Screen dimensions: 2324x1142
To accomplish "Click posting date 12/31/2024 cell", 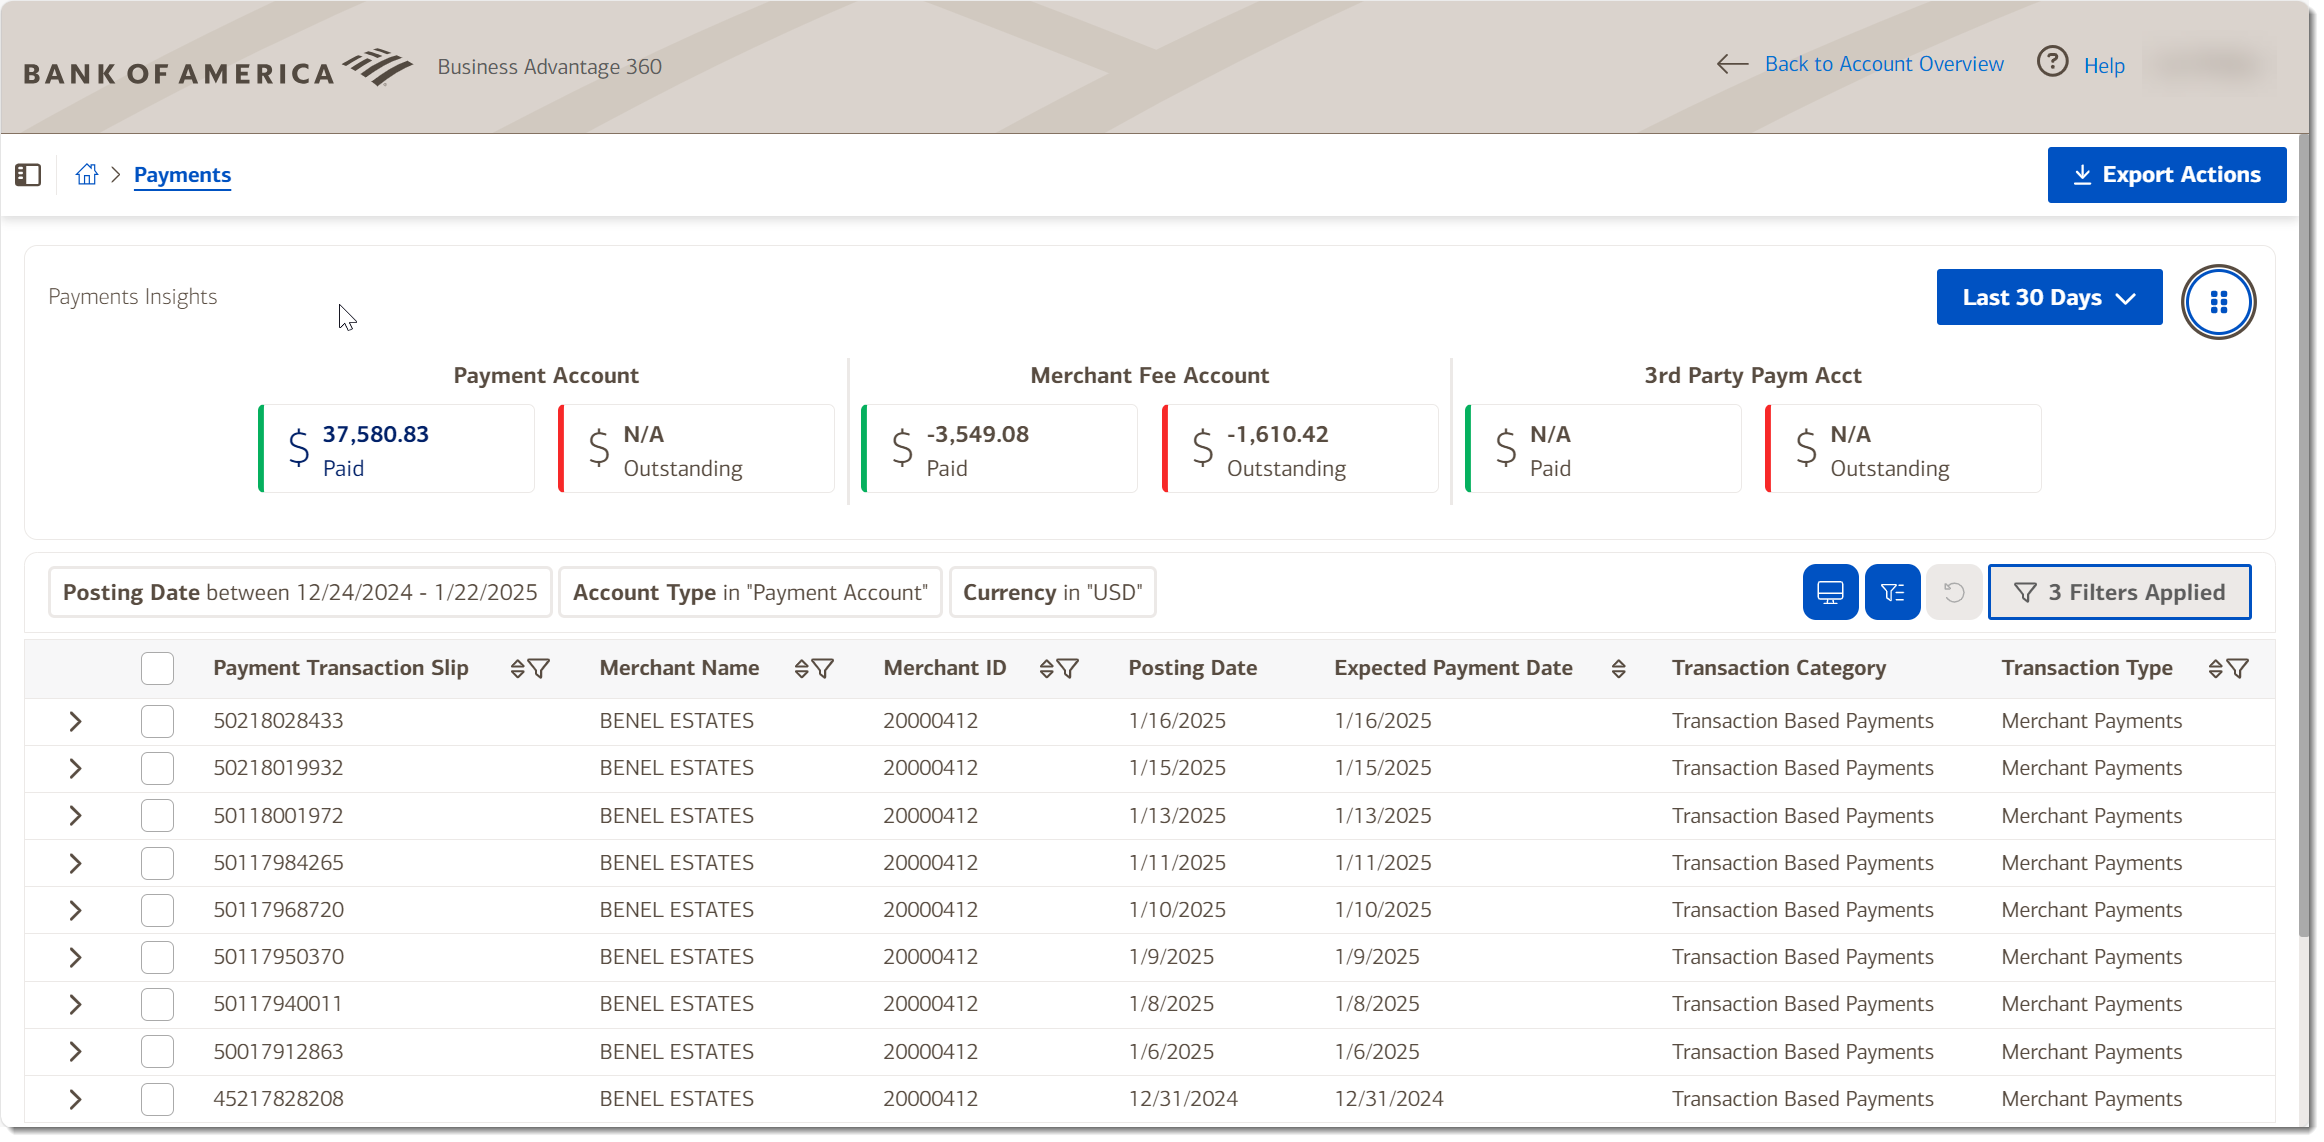I will pyautogui.click(x=1183, y=1099).
